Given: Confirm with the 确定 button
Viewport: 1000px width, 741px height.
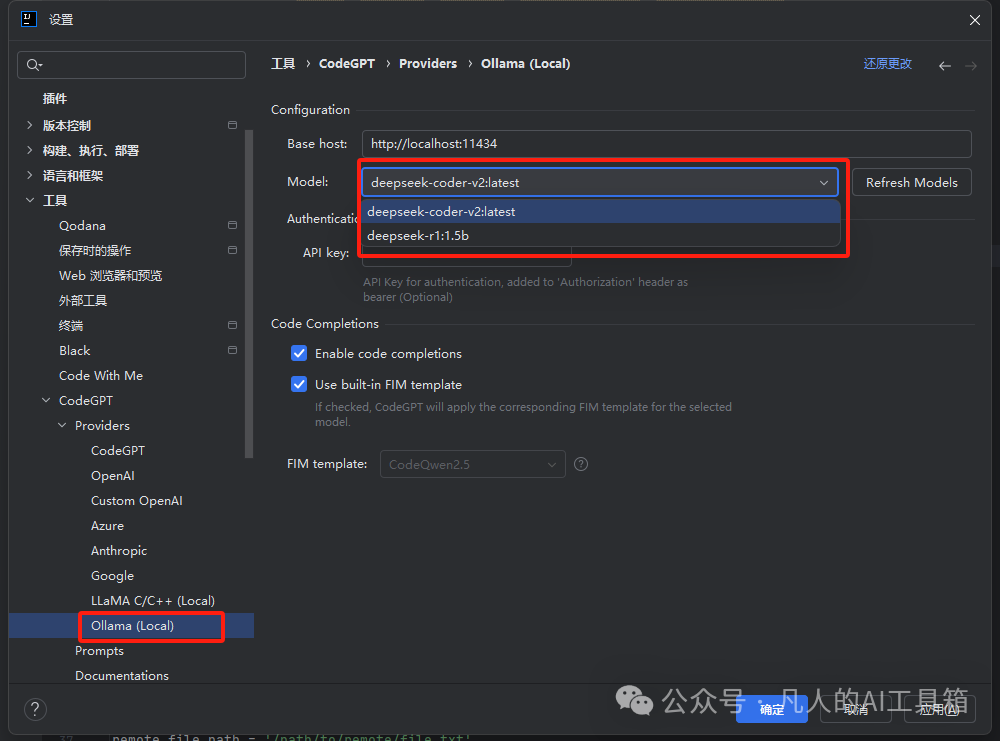Looking at the screenshot, I should point(772,709).
